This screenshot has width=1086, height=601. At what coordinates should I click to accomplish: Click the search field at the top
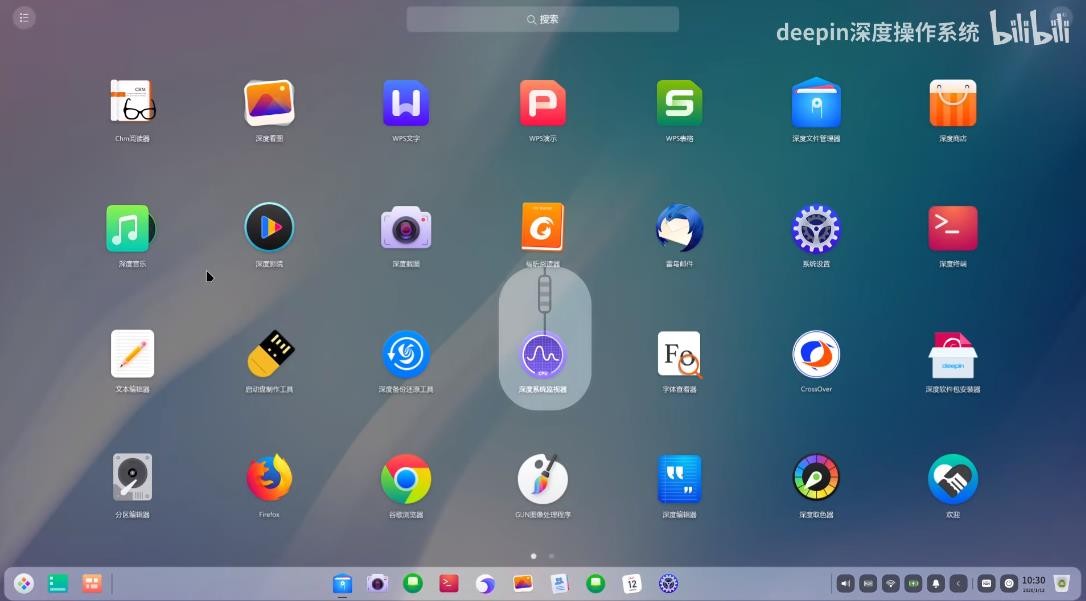click(x=543, y=19)
